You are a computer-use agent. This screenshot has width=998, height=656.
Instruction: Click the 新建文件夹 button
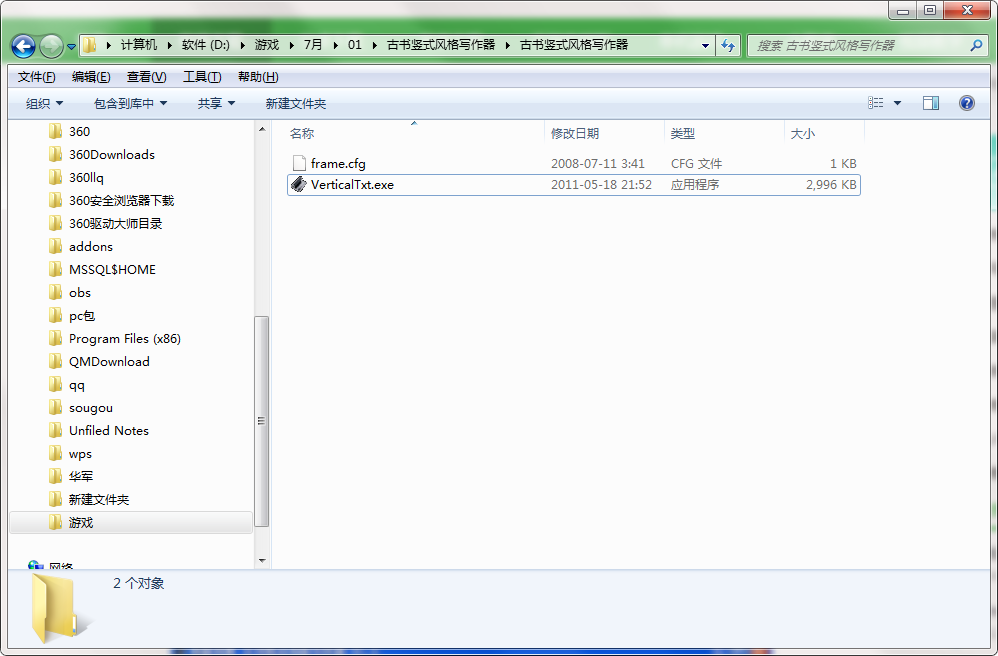(x=295, y=103)
